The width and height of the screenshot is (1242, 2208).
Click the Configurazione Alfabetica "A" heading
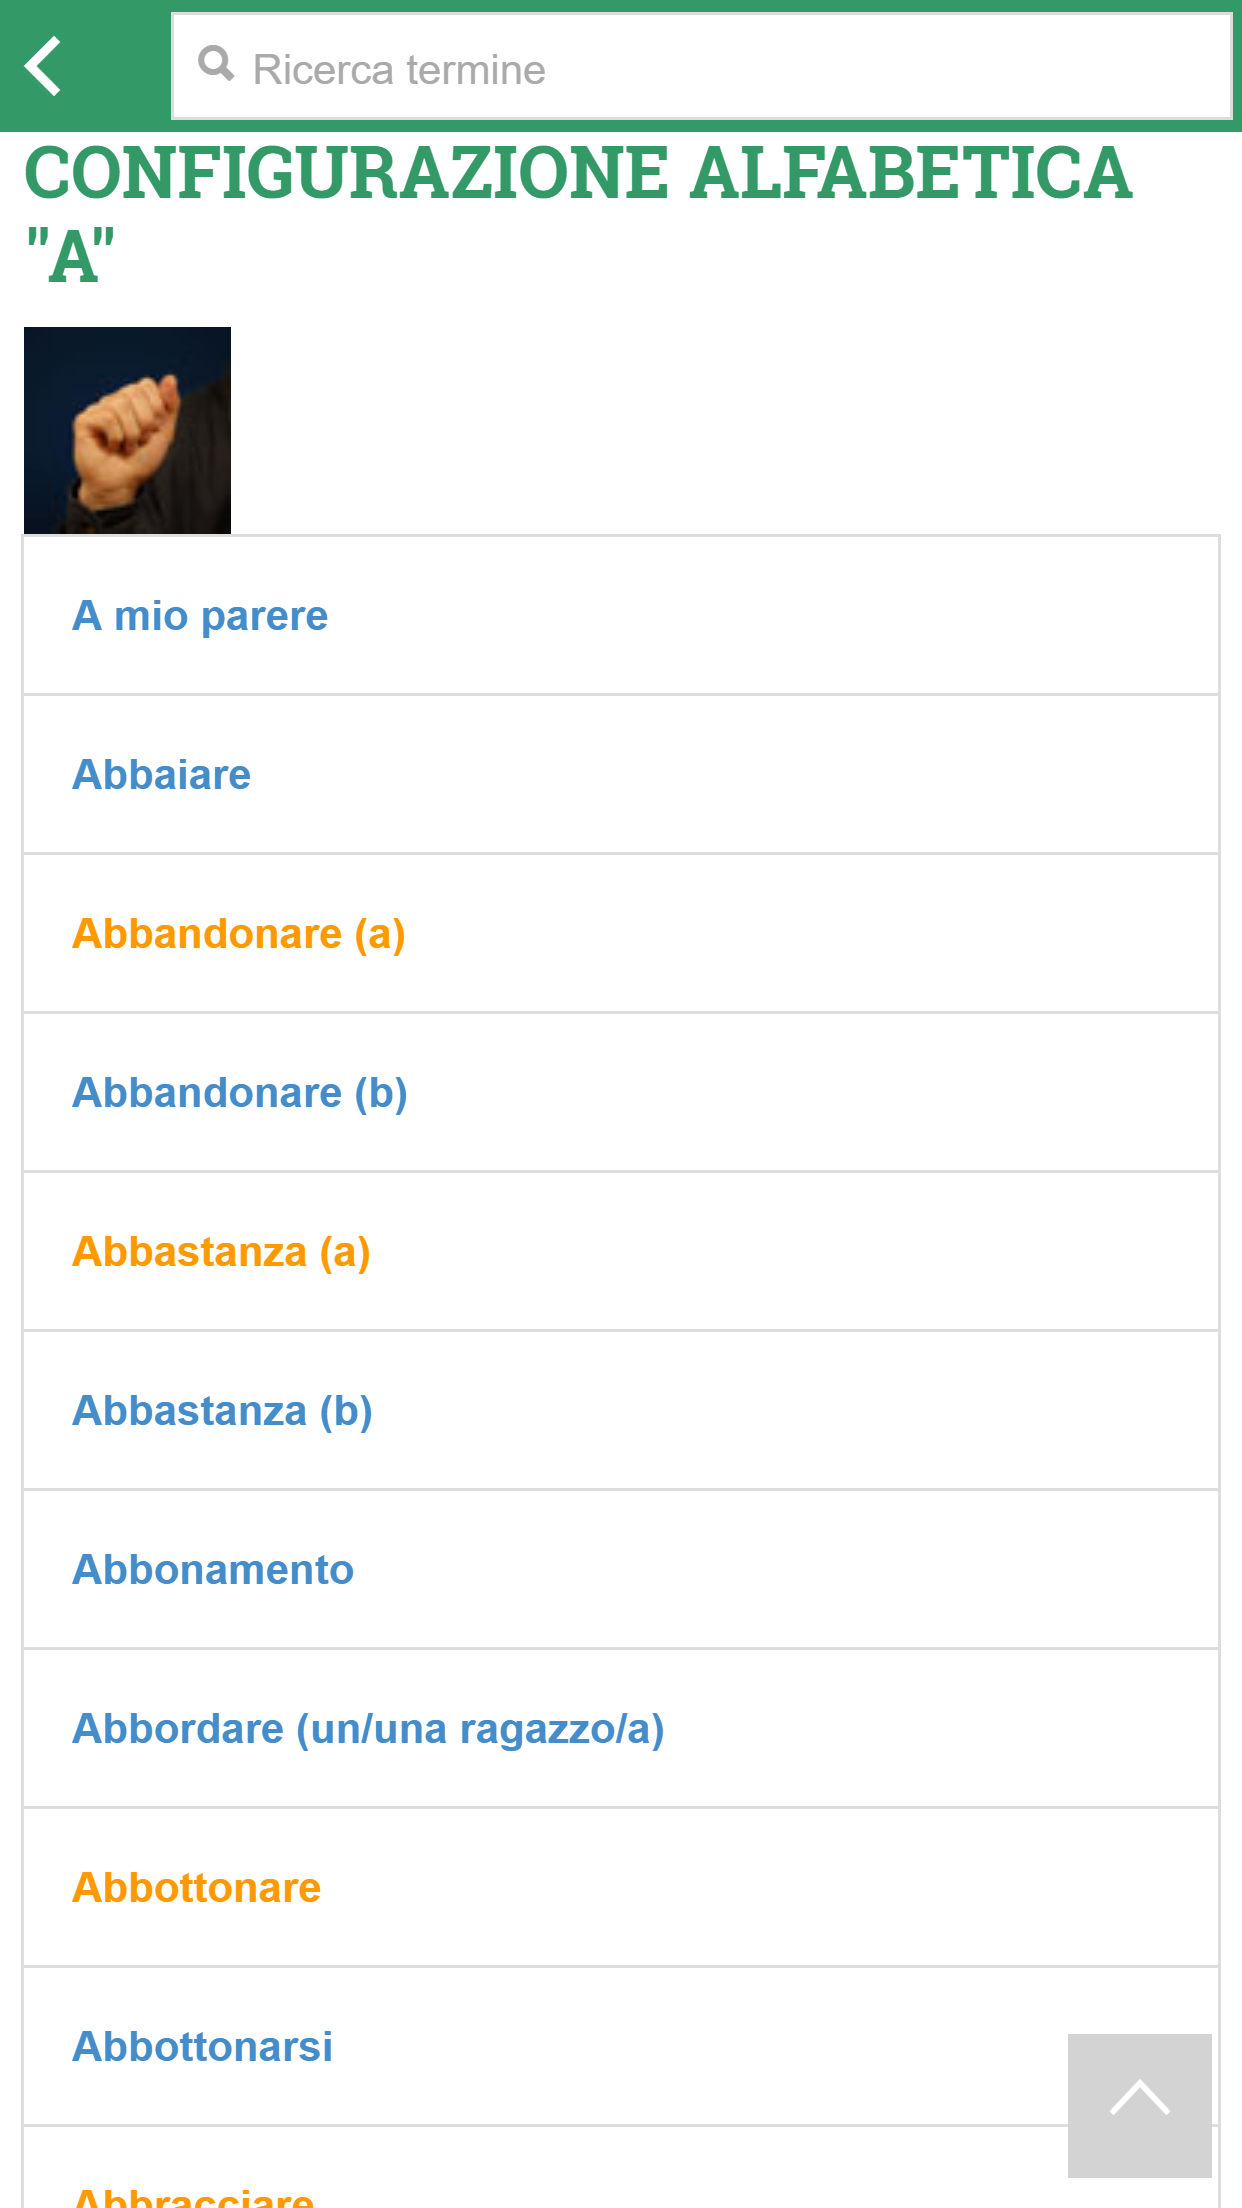point(578,213)
